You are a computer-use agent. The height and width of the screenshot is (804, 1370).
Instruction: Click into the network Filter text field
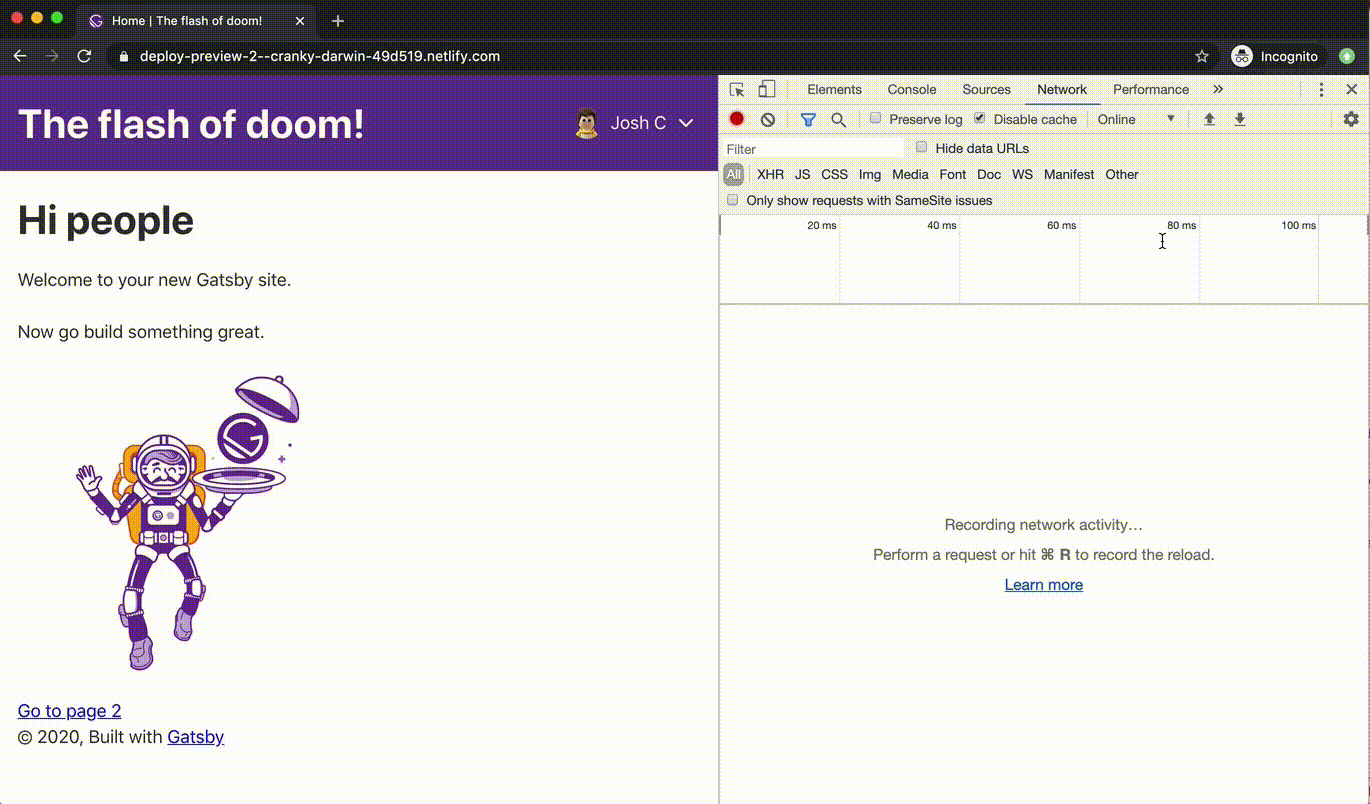click(813, 148)
